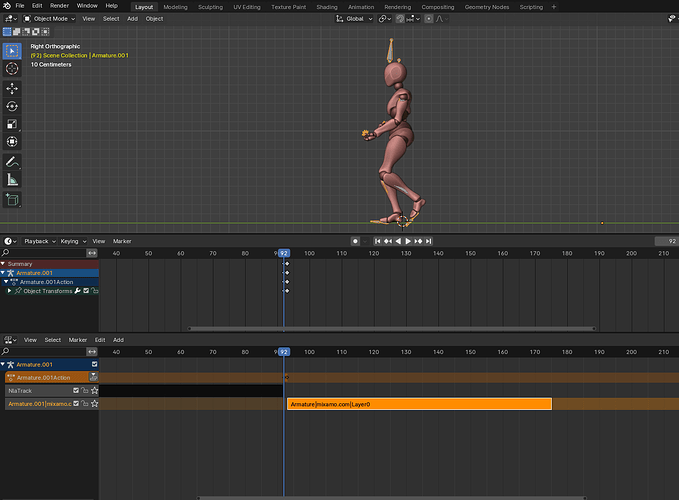679x500 pixels.
Task: Click the timeline horizontal scrollbar
Action: (x=391, y=329)
